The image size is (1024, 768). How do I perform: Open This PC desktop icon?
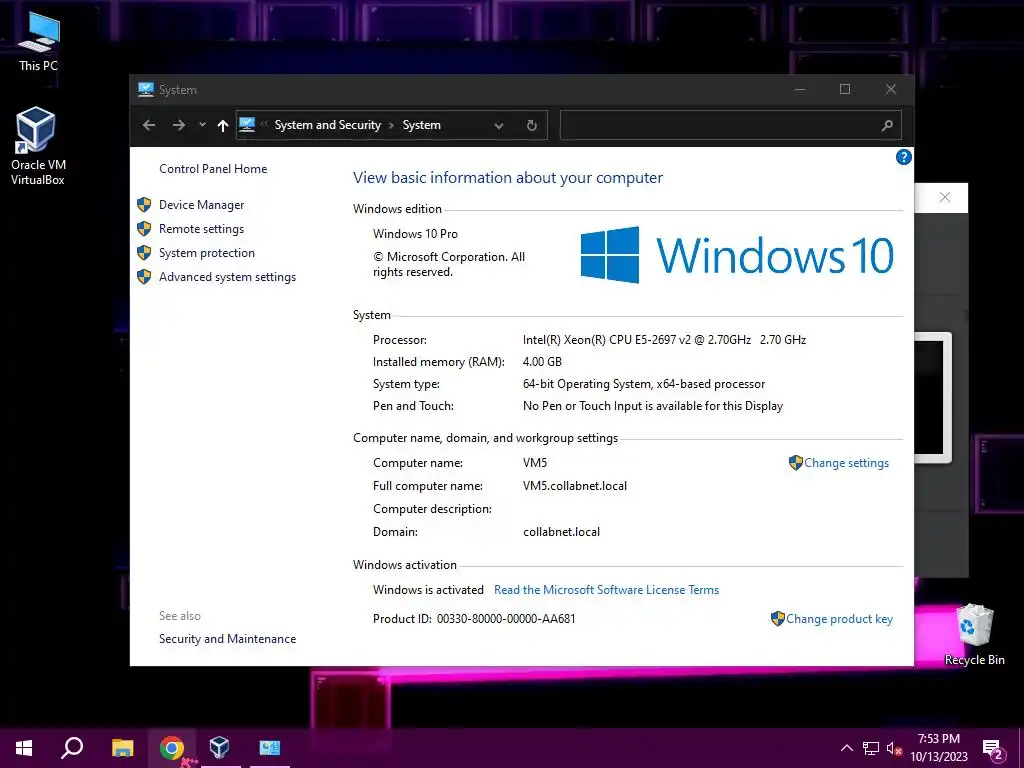pyautogui.click(x=38, y=41)
